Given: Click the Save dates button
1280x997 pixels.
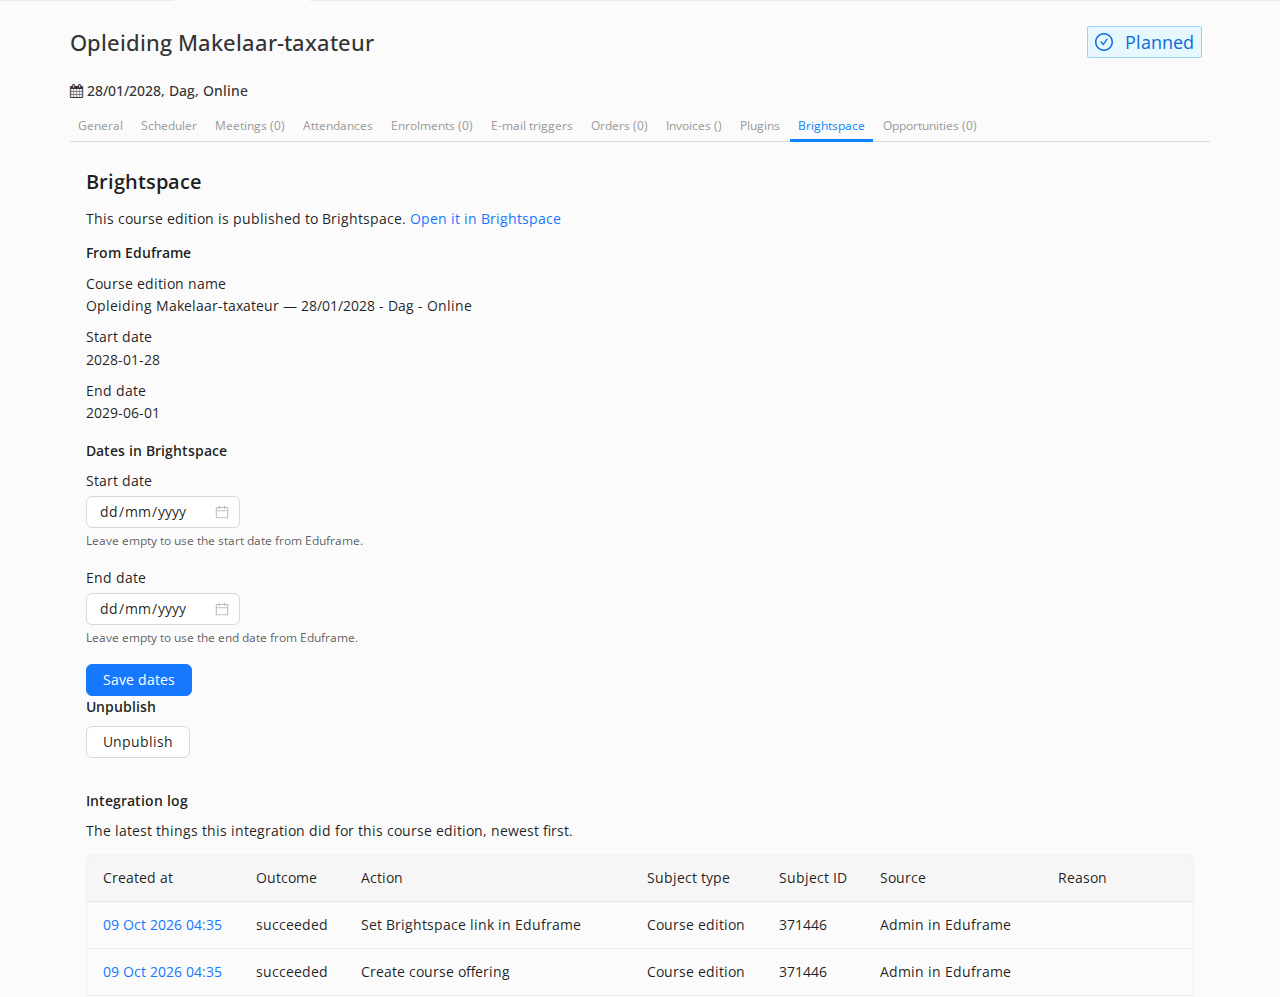Looking at the screenshot, I should coord(139,680).
